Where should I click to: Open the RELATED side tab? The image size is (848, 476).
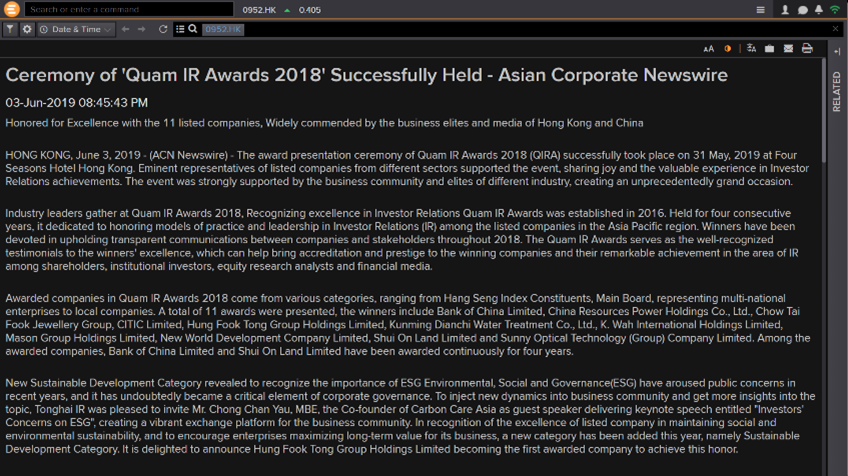[837, 91]
